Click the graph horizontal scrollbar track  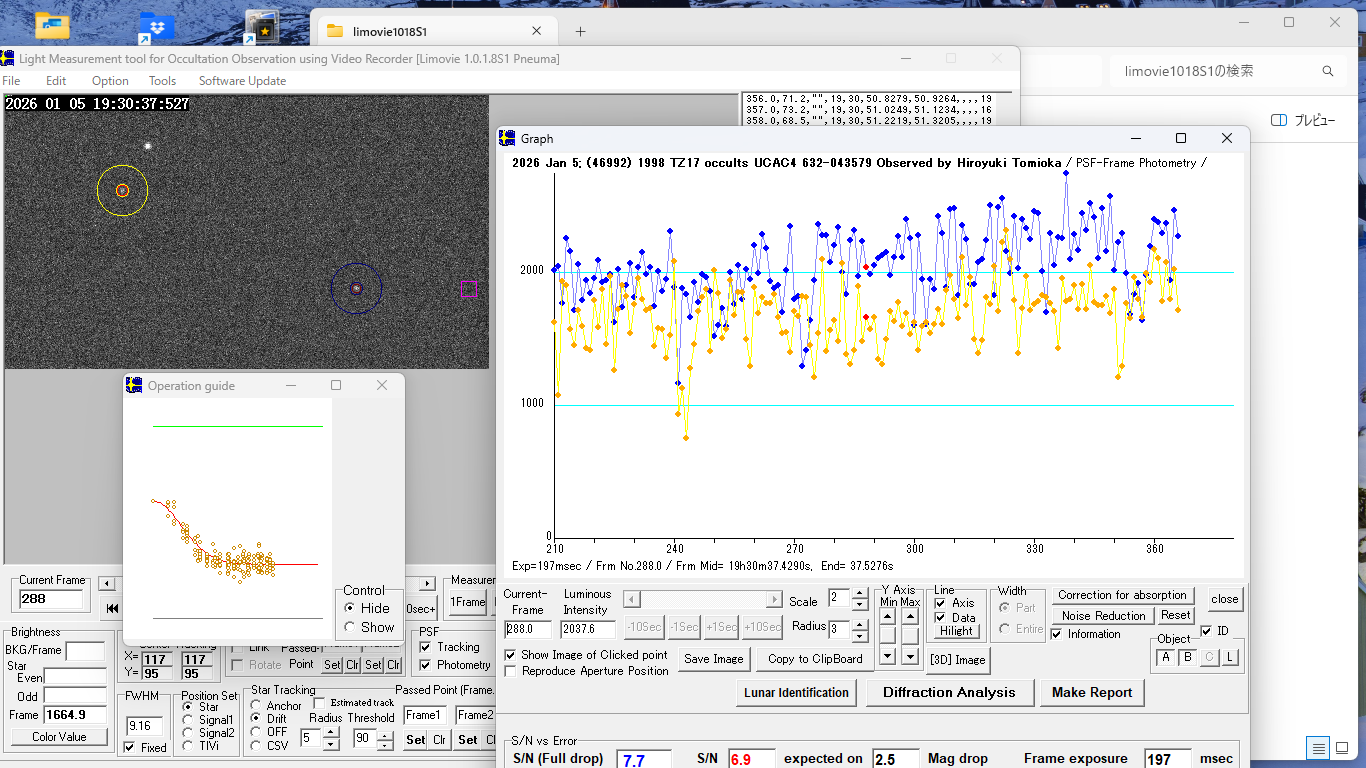tap(703, 599)
